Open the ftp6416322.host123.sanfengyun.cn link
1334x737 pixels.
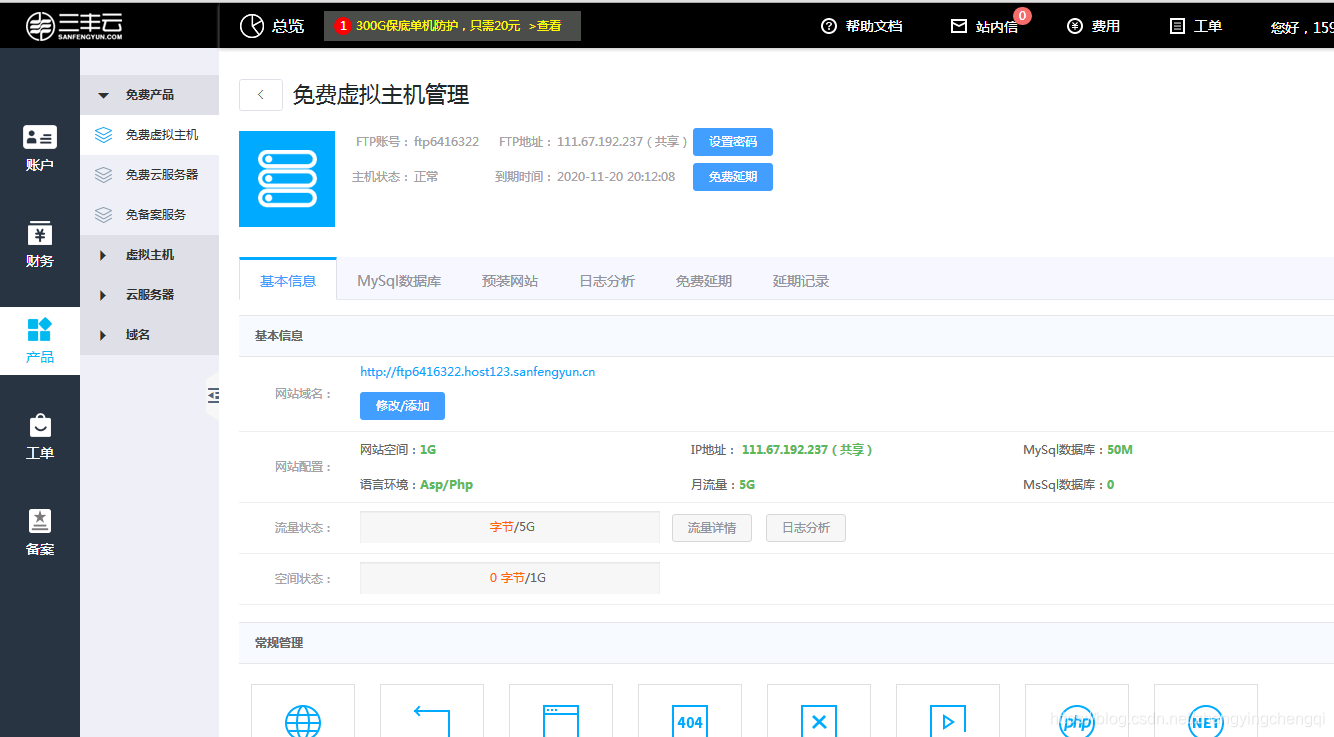pyautogui.click(x=478, y=372)
